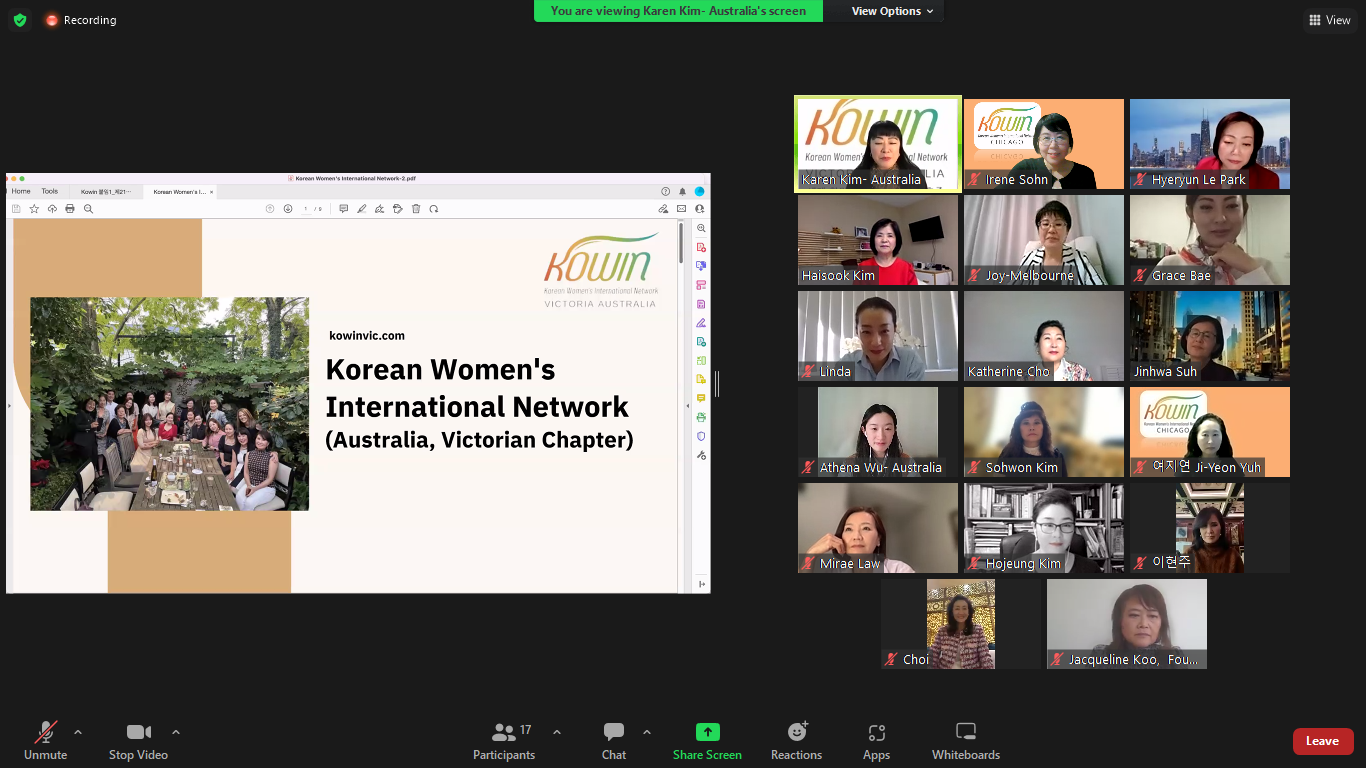Expand video options arrow beside Stop Video
This screenshot has width=1366, height=768.
pyautogui.click(x=176, y=732)
